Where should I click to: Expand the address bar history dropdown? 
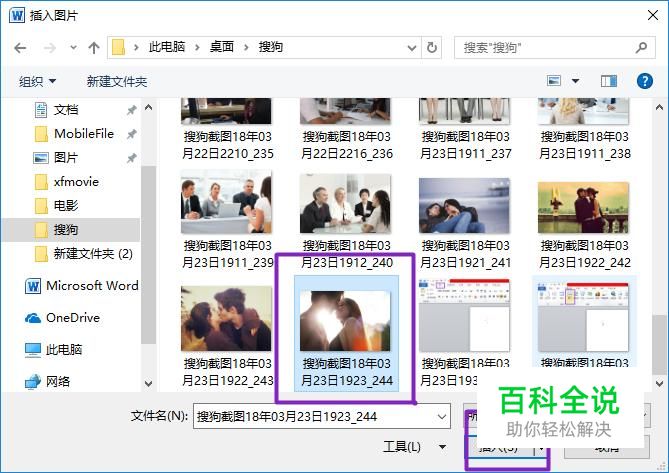click(x=412, y=47)
